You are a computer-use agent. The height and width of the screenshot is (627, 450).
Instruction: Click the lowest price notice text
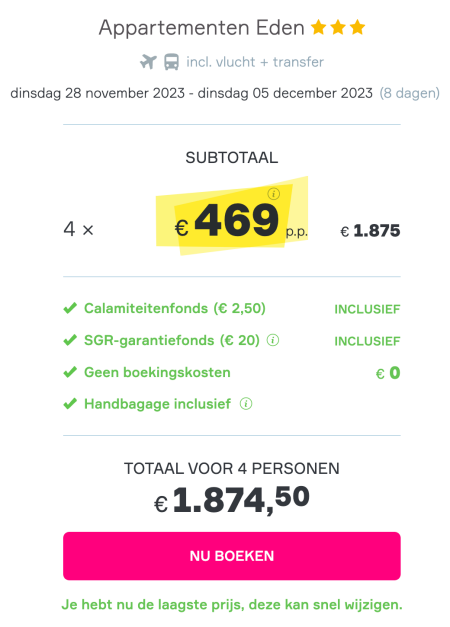(x=232, y=604)
